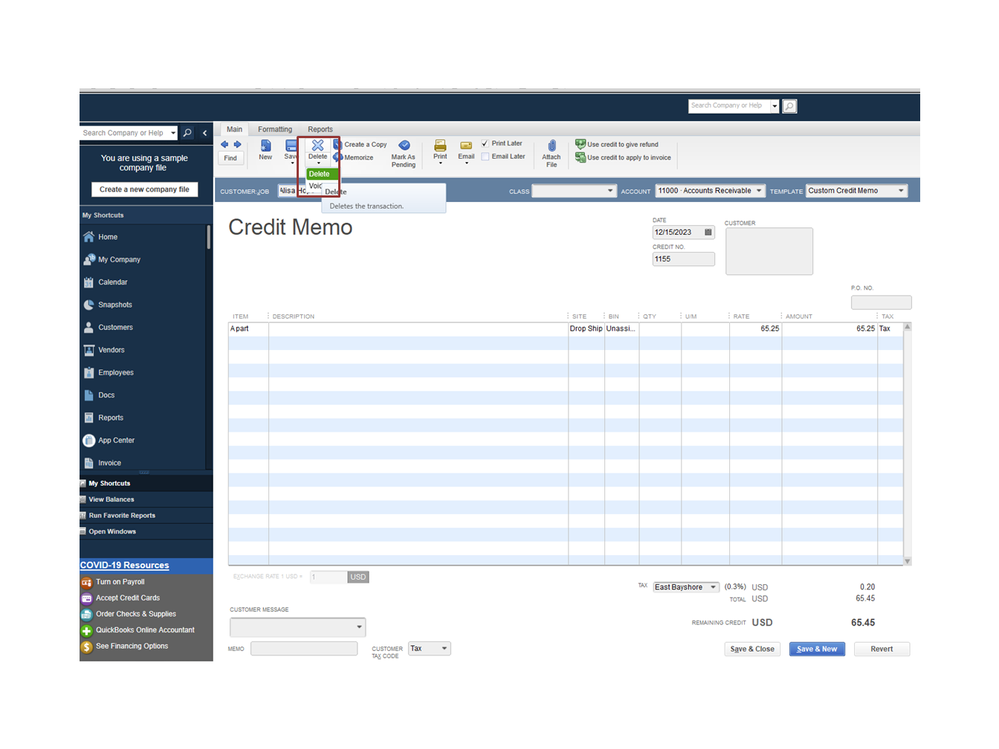Toggle the Print Later checkbox

(485, 143)
